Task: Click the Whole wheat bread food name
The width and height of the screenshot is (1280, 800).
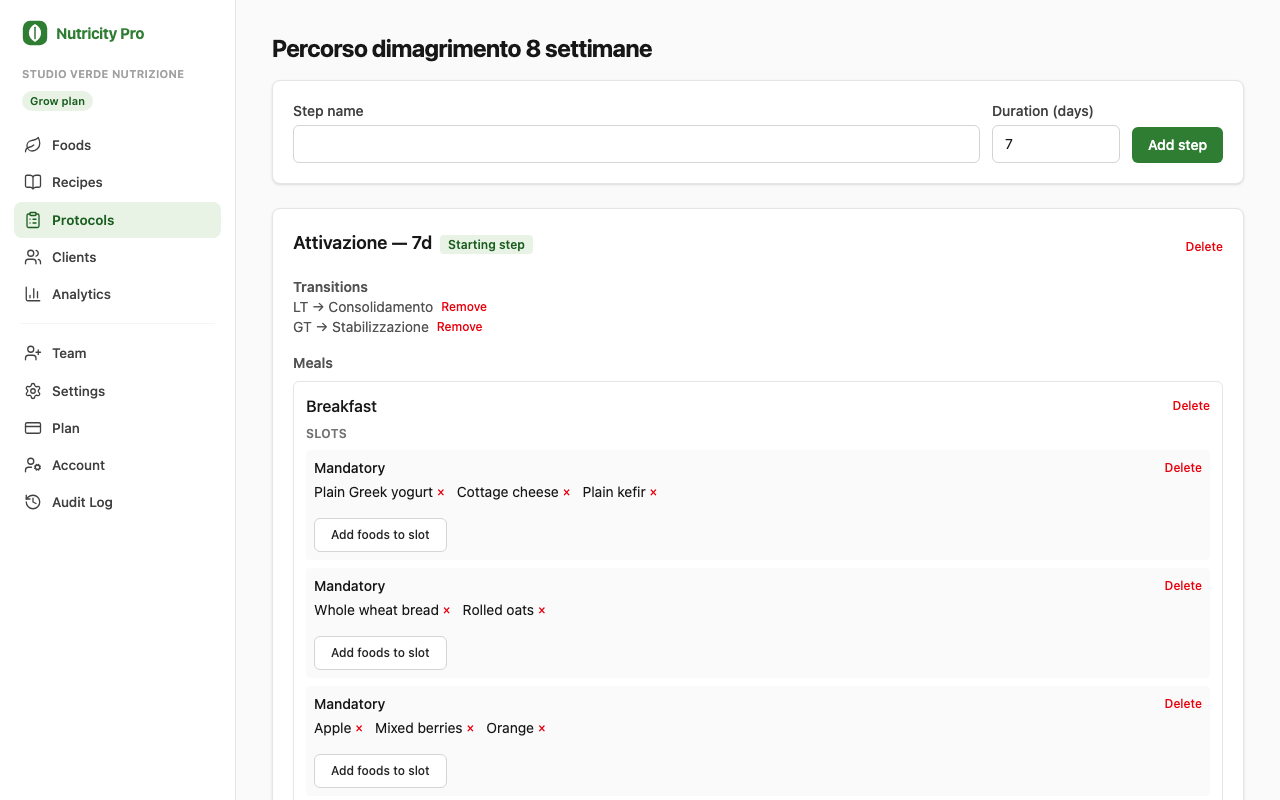Action: tap(376, 610)
